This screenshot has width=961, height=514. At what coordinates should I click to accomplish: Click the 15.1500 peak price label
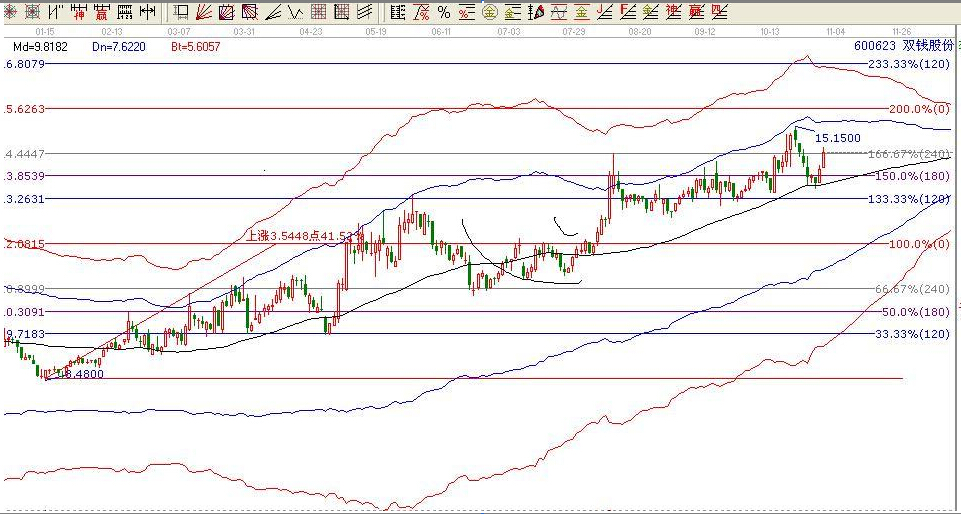[837, 138]
